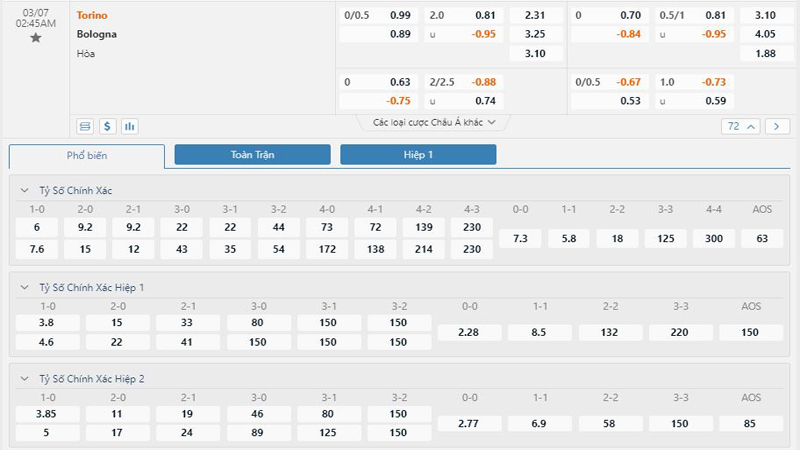Viewport: 800px width, 450px height.
Task: Select over 2.0 odds 0.81 full match
Action: point(464,15)
